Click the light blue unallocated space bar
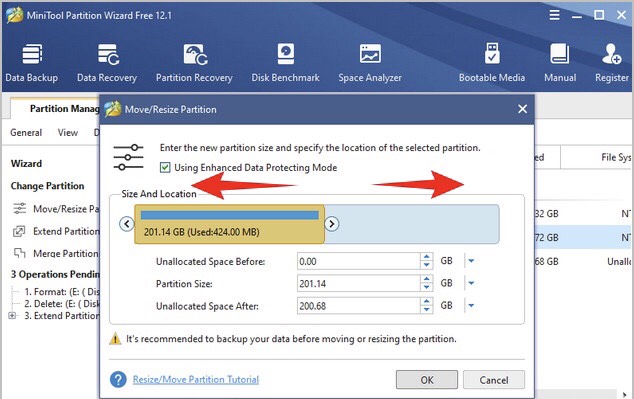 click(x=412, y=224)
